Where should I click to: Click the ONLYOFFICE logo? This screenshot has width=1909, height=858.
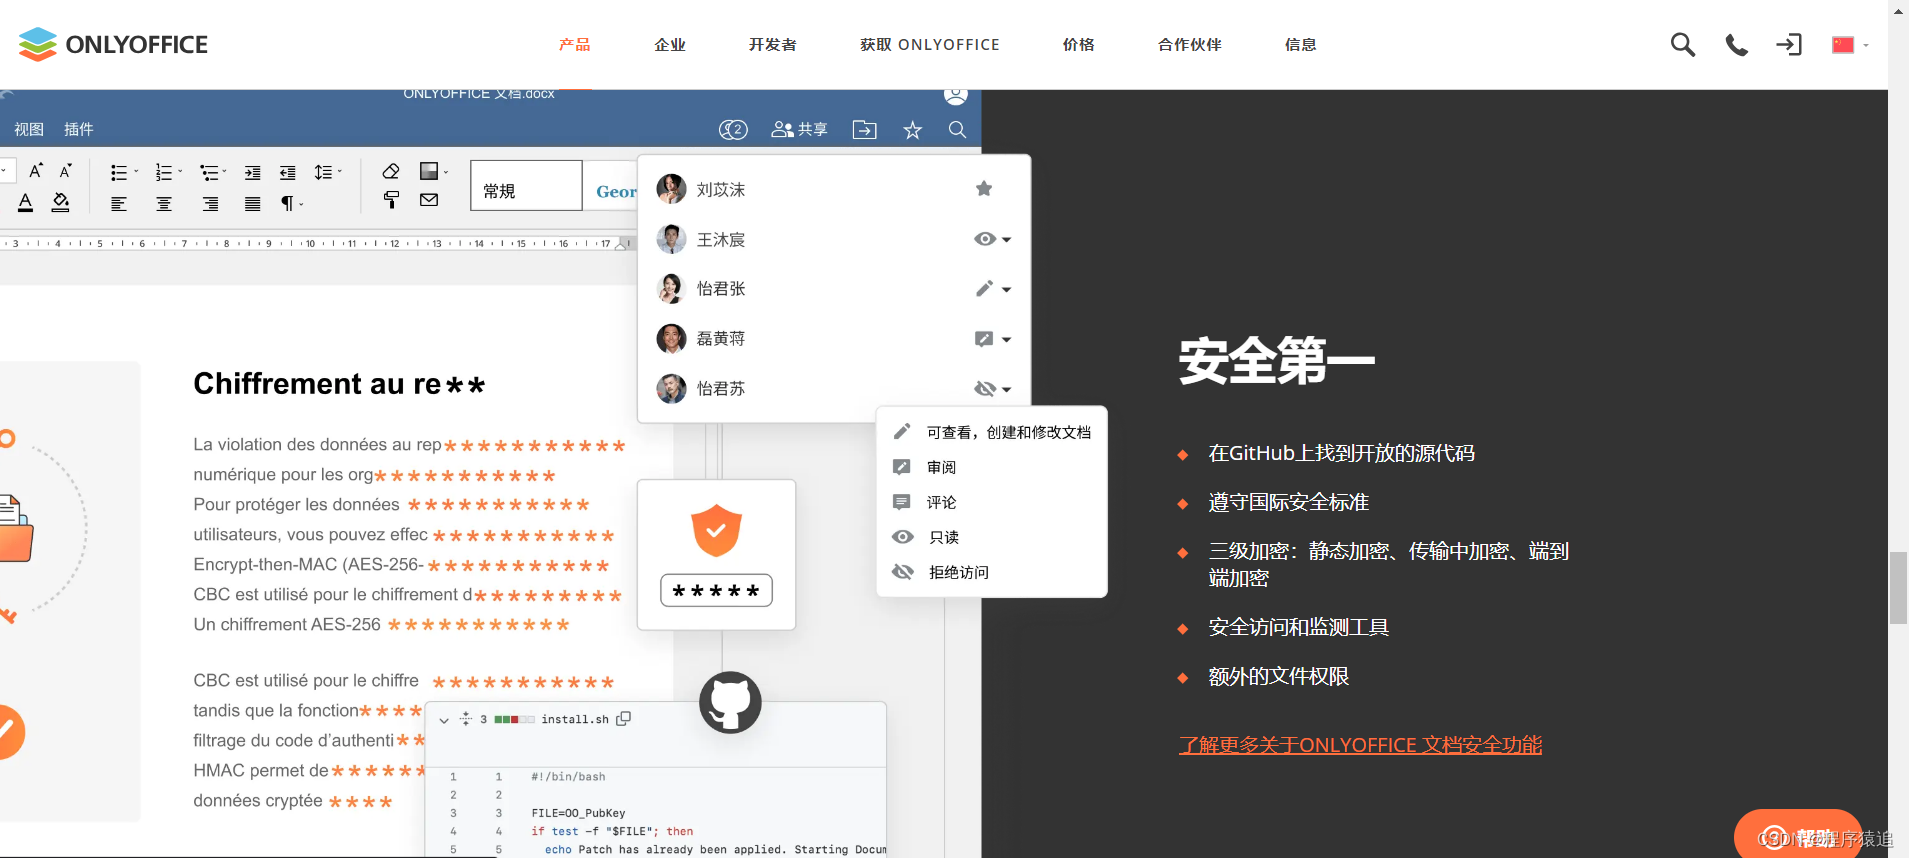(113, 44)
